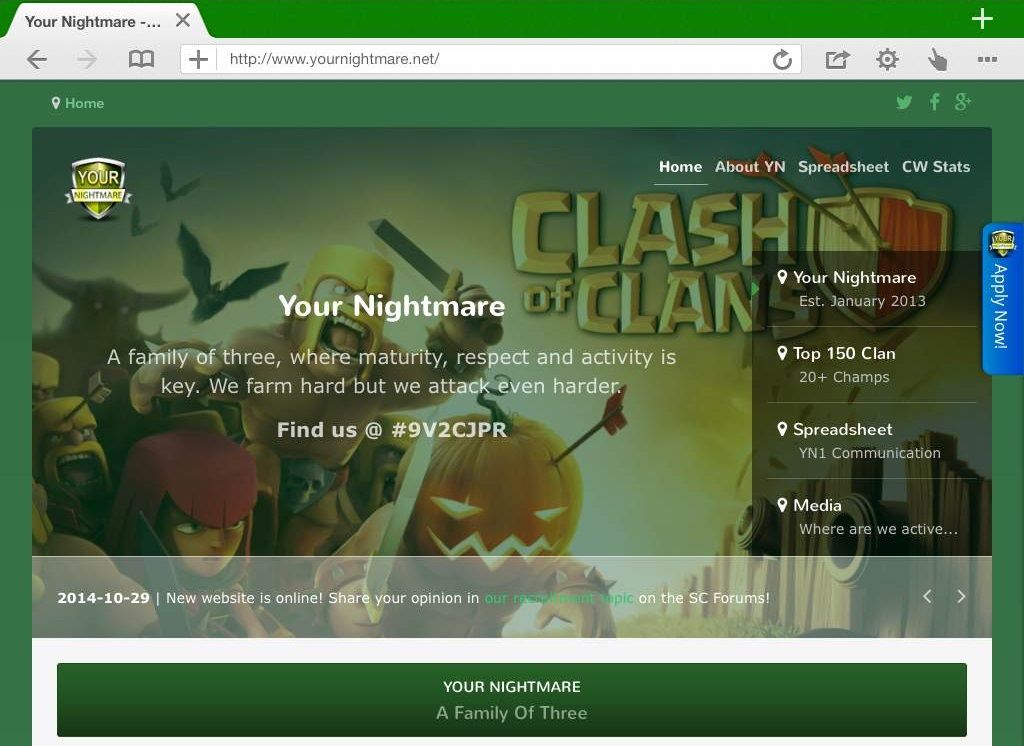Screen dimensions: 1024x746
Task: Open the About YN menu item
Action: 749,167
